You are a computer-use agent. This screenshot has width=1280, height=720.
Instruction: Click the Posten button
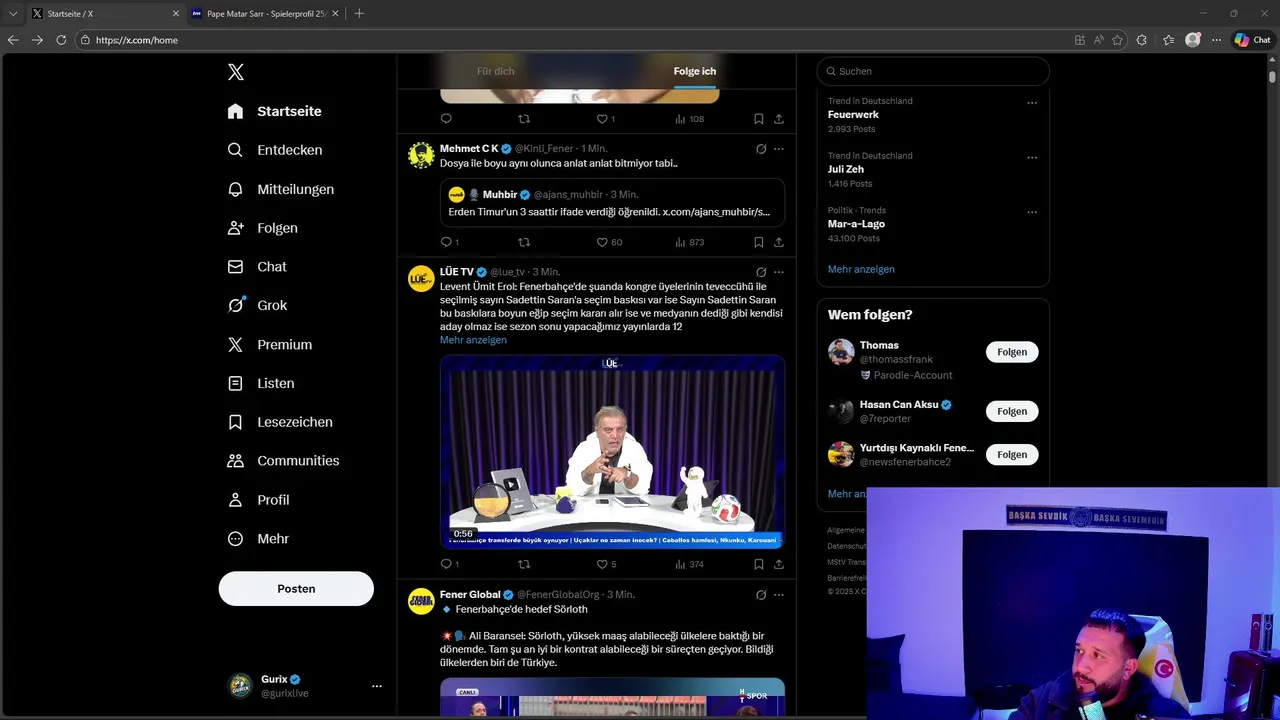(296, 589)
